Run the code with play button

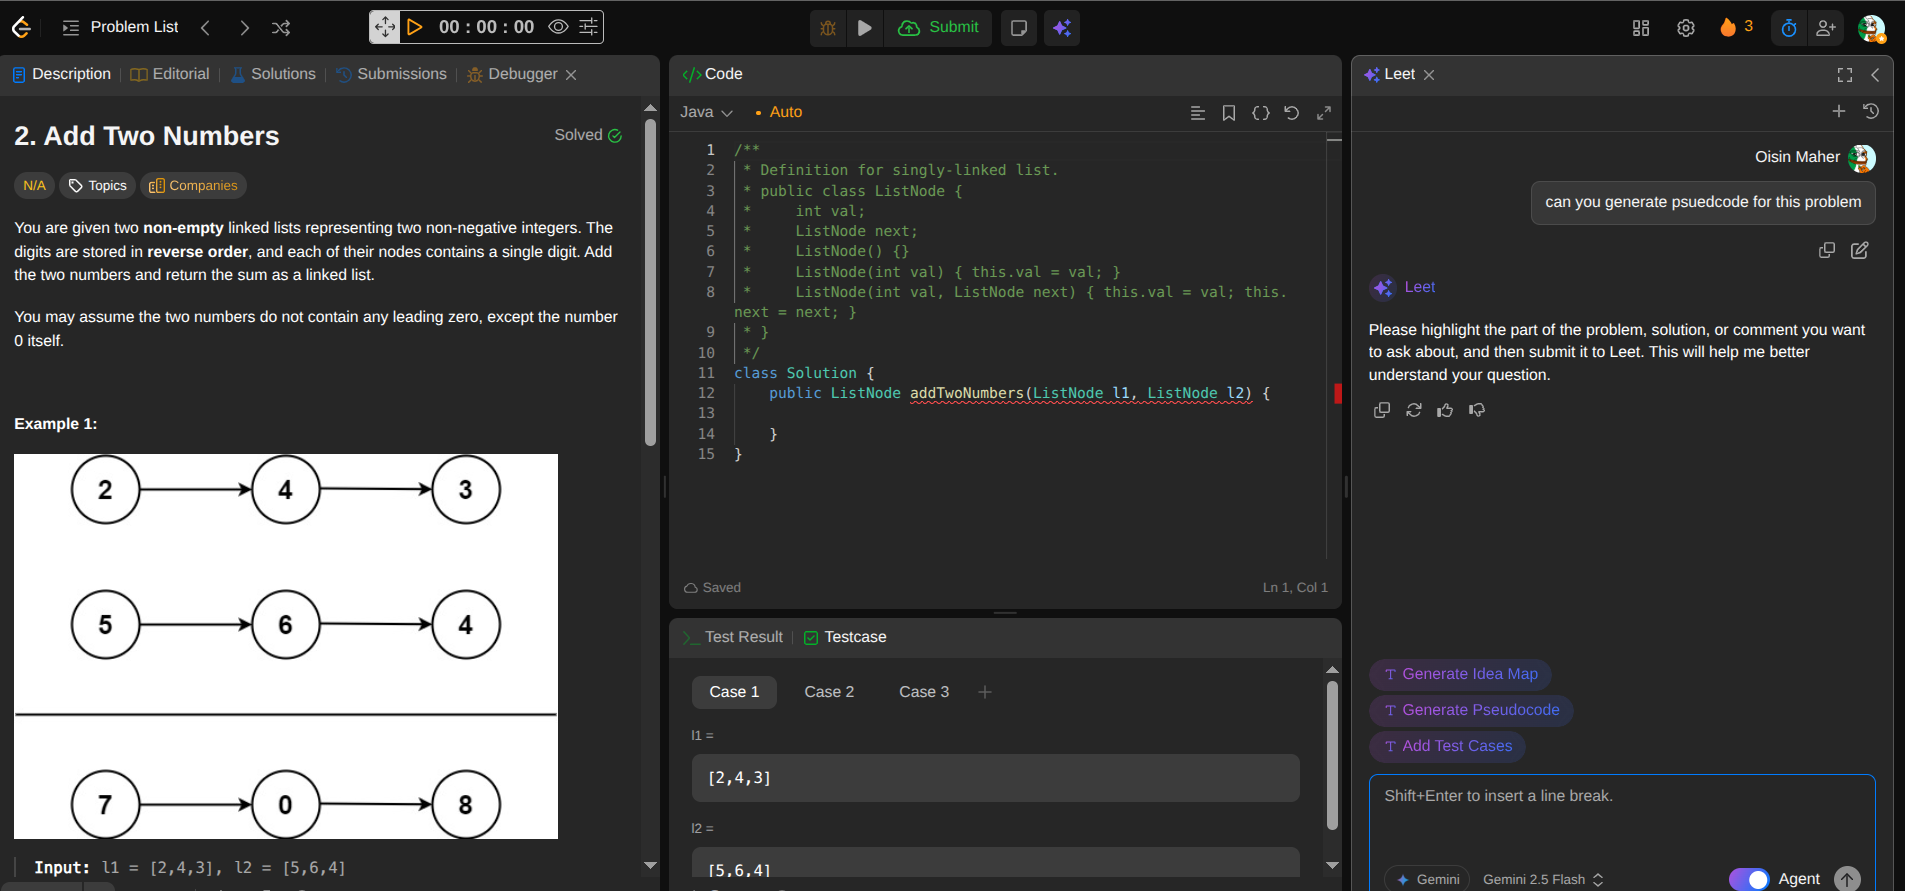(865, 28)
